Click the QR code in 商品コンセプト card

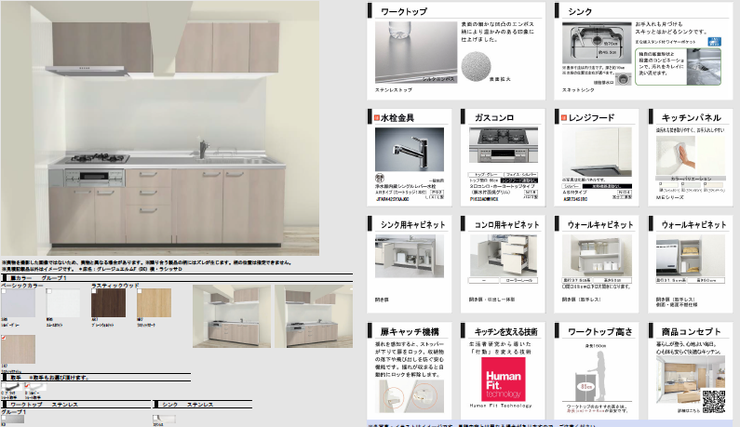[714, 401]
